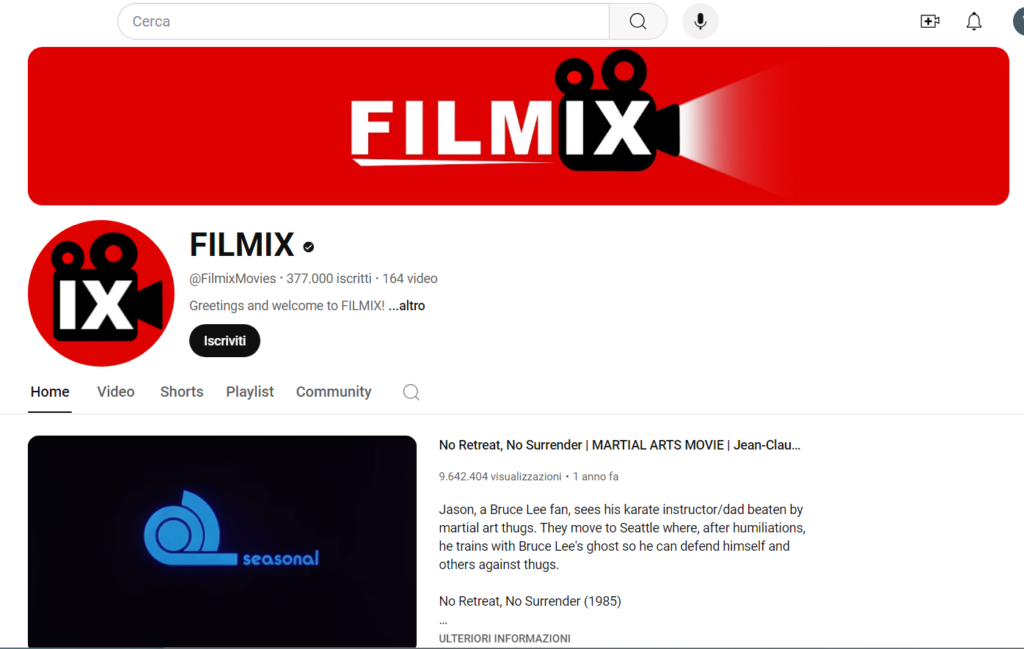Screen dimensions: 1024x649
Task: Click the 1 anno fa text
Action: coord(596,477)
